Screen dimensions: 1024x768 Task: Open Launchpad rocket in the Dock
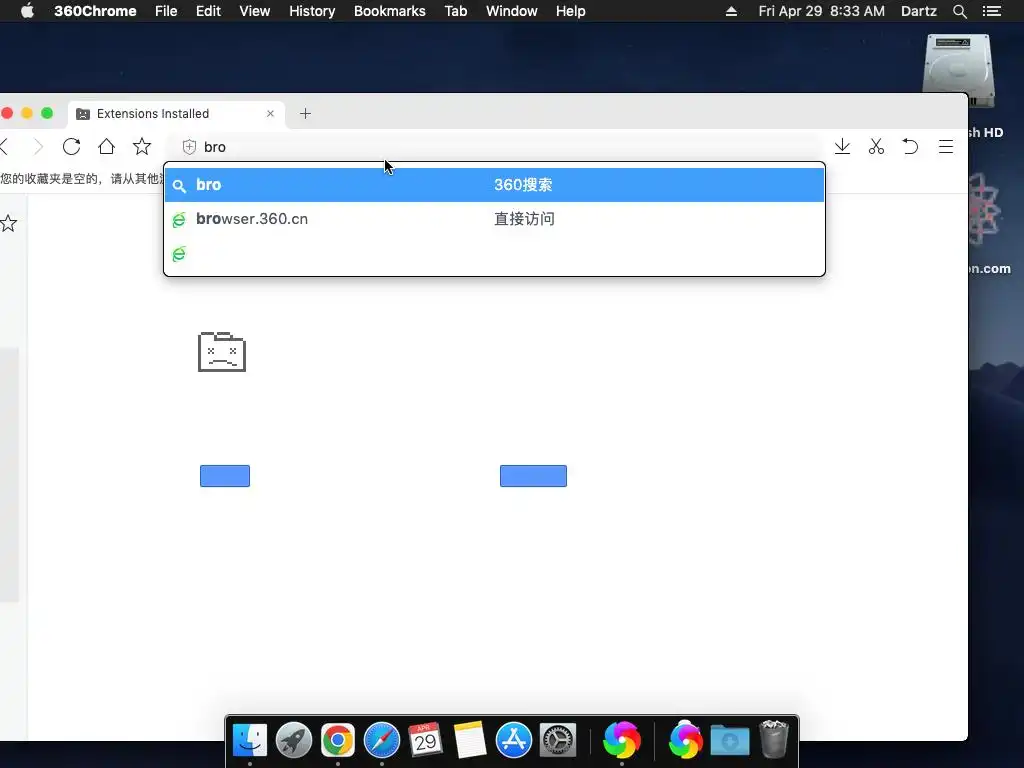tap(294, 741)
